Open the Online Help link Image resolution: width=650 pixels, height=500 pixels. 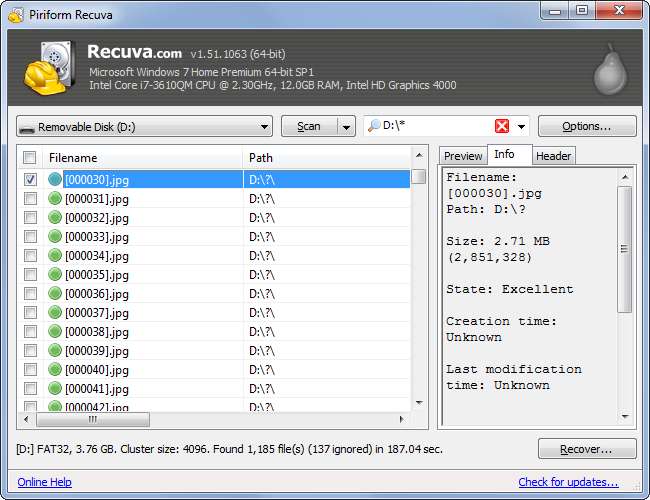44,482
